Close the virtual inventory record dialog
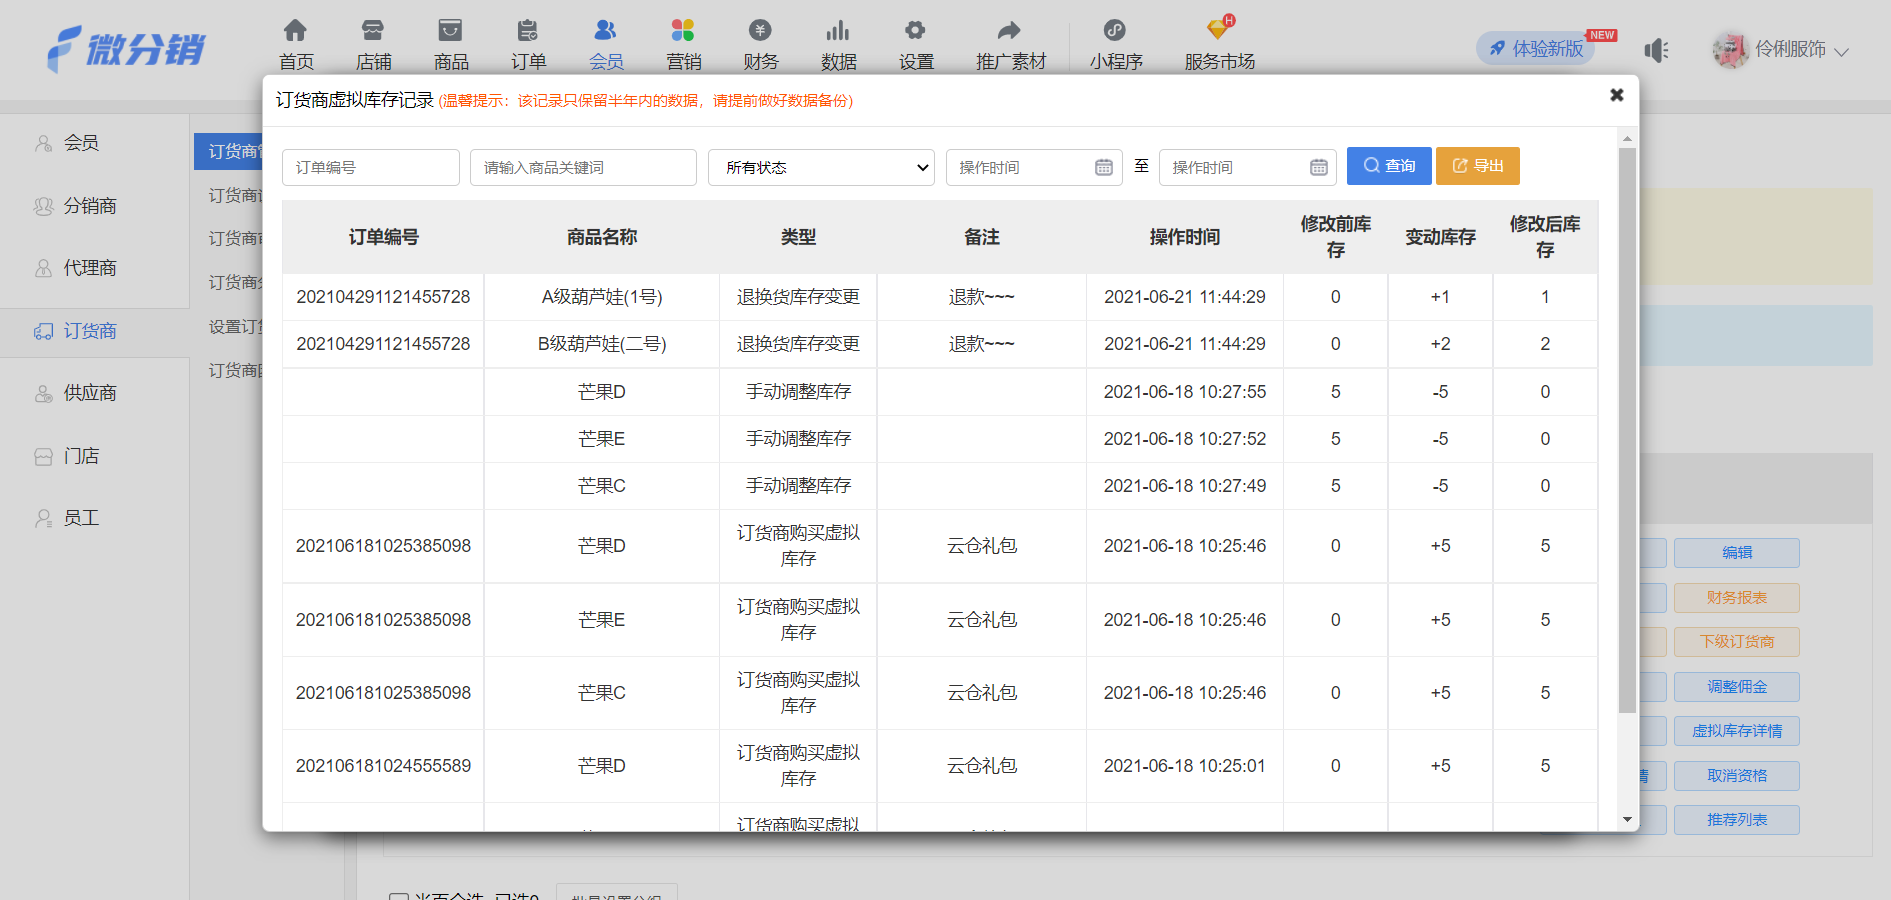Screen dimensions: 1891x900 click(x=1616, y=95)
